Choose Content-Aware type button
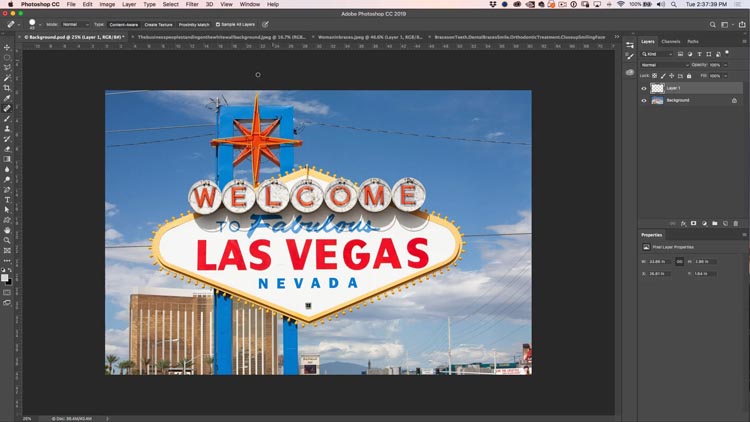The height and width of the screenshot is (422, 750). click(123, 24)
